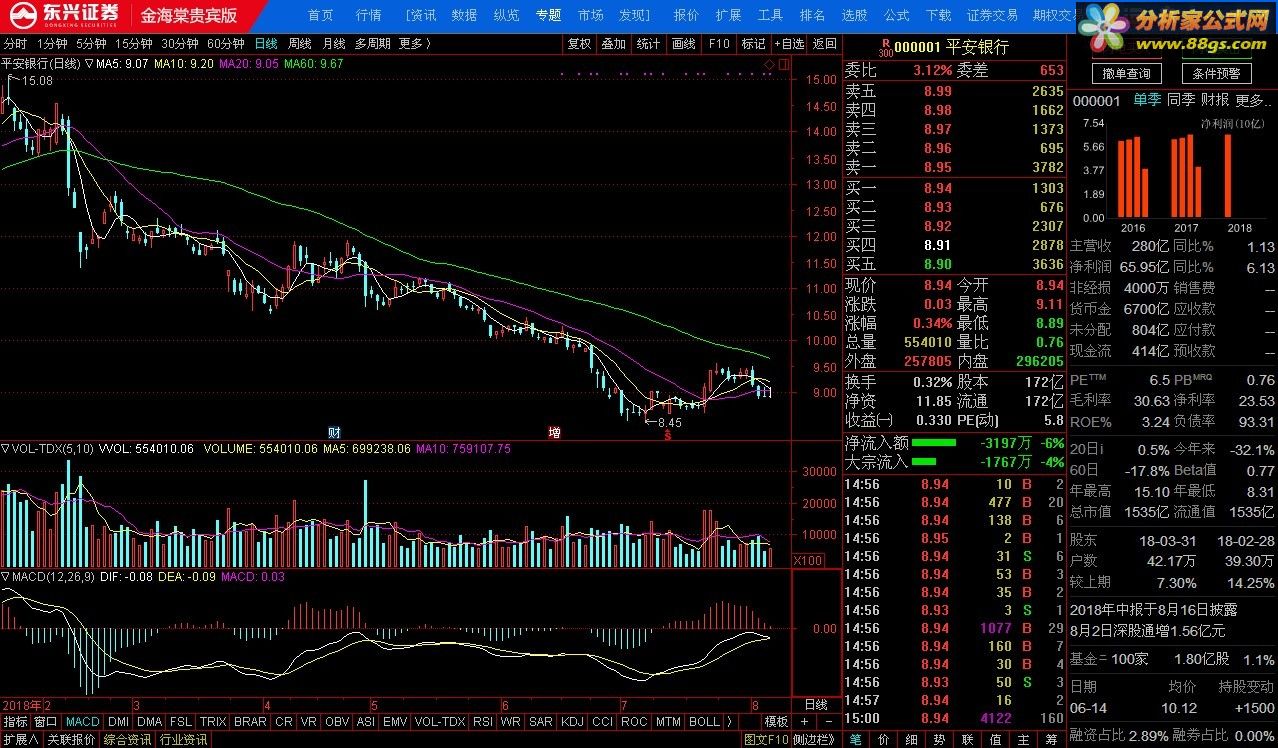Select 单季 financial view

(x=1147, y=100)
